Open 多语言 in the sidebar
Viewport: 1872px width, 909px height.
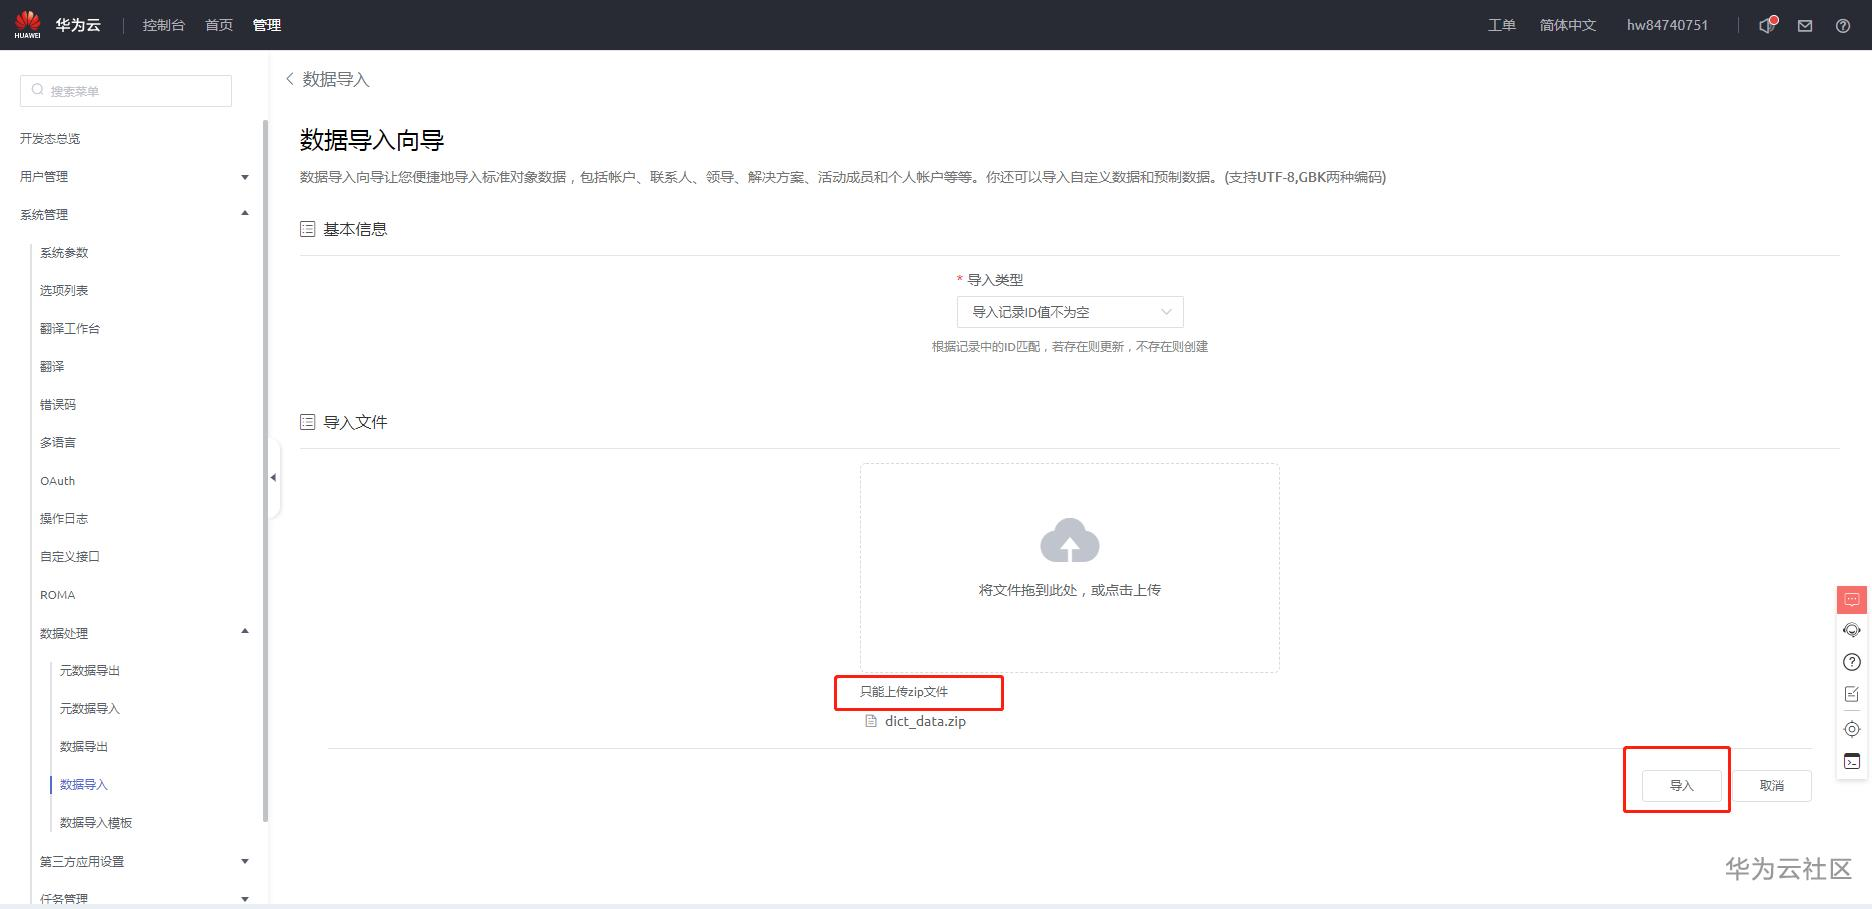pos(58,443)
